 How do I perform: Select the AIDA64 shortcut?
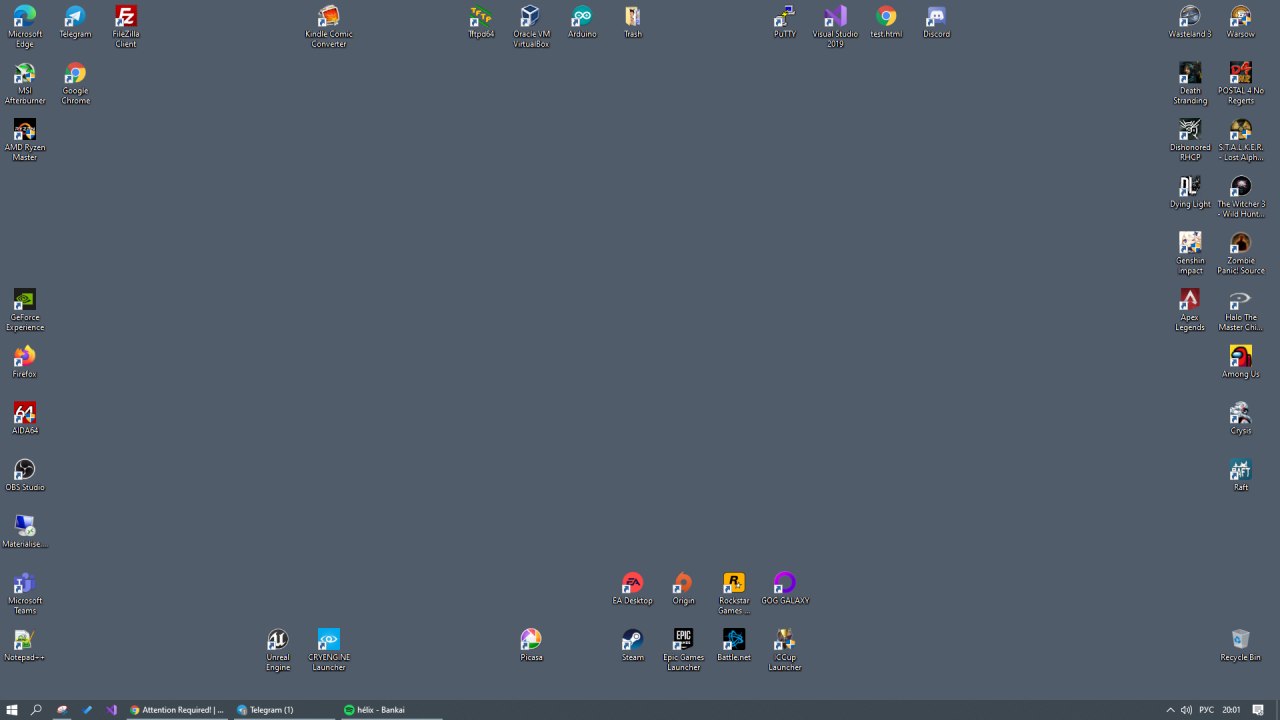point(25,419)
